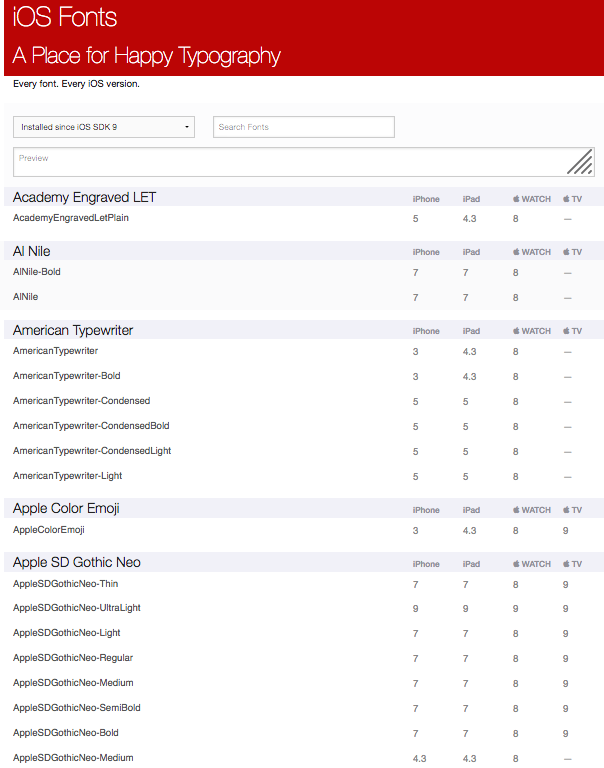The image size is (604, 768).
Task: Choose the AppleSDGothicNeo-Thin font name
Action: click(x=66, y=584)
